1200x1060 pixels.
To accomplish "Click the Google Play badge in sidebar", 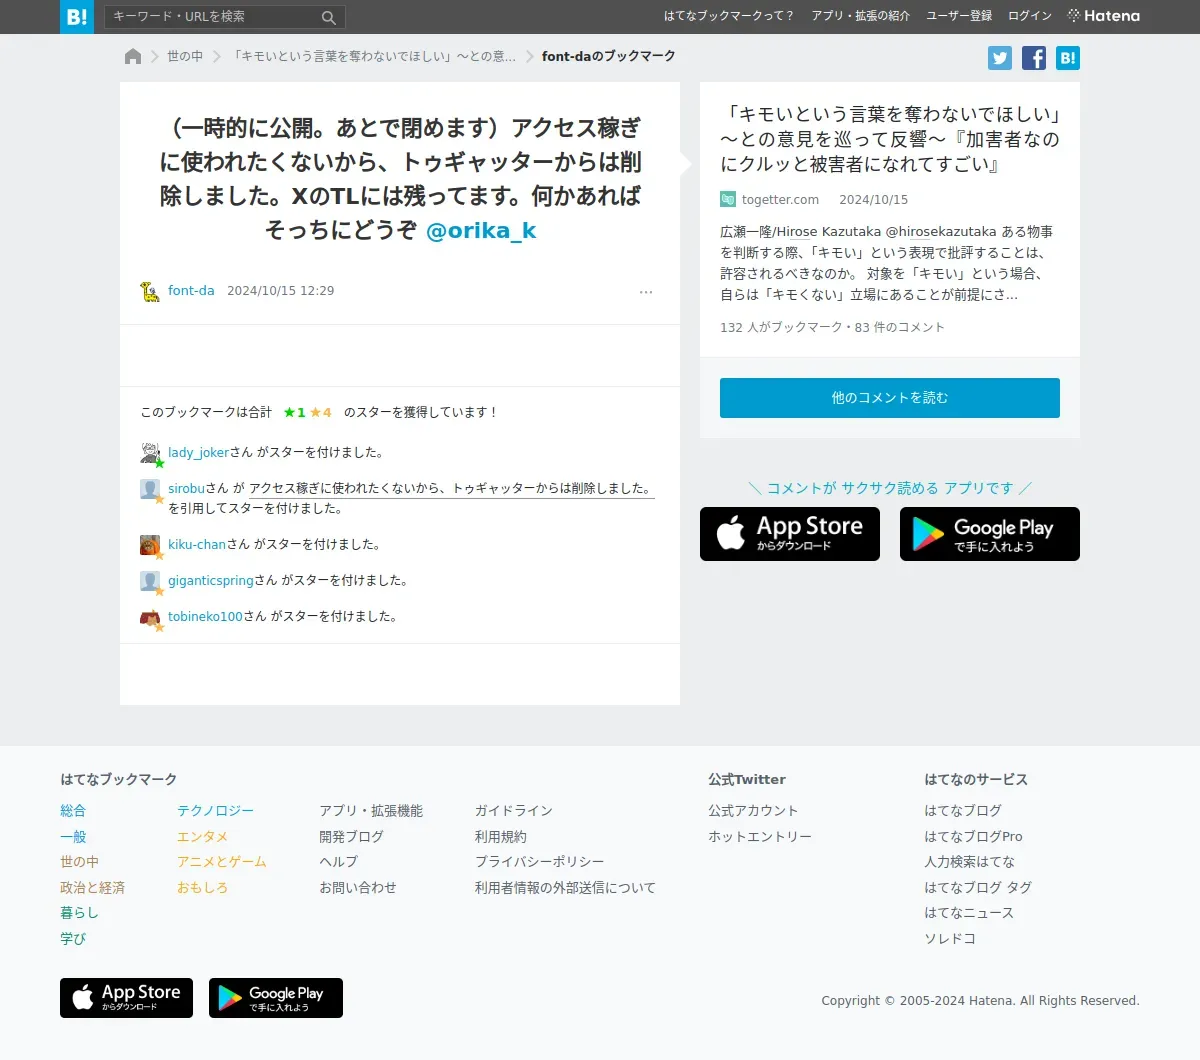I will tap(990, 534).
